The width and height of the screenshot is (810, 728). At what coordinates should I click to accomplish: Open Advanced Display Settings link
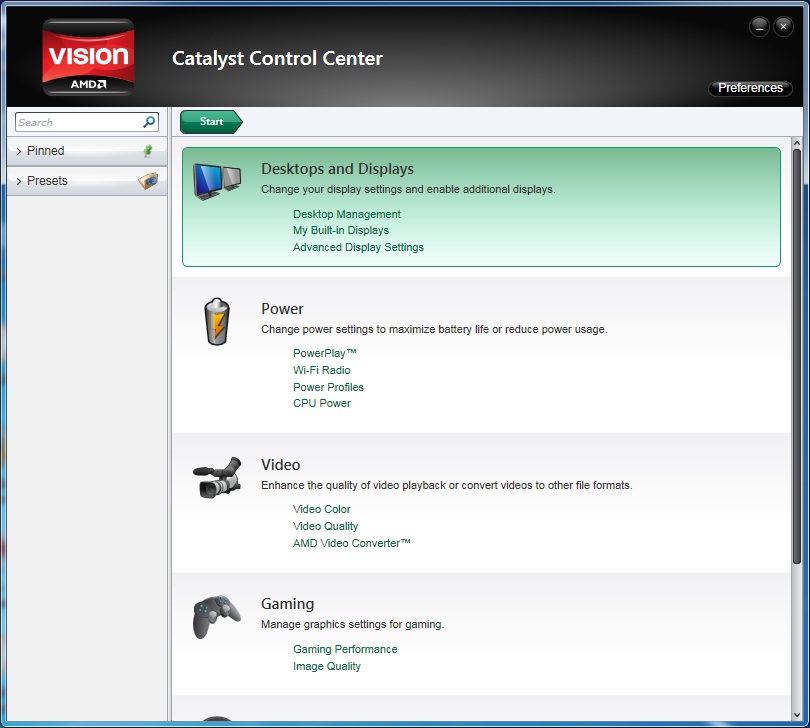(x=358, y=247)
